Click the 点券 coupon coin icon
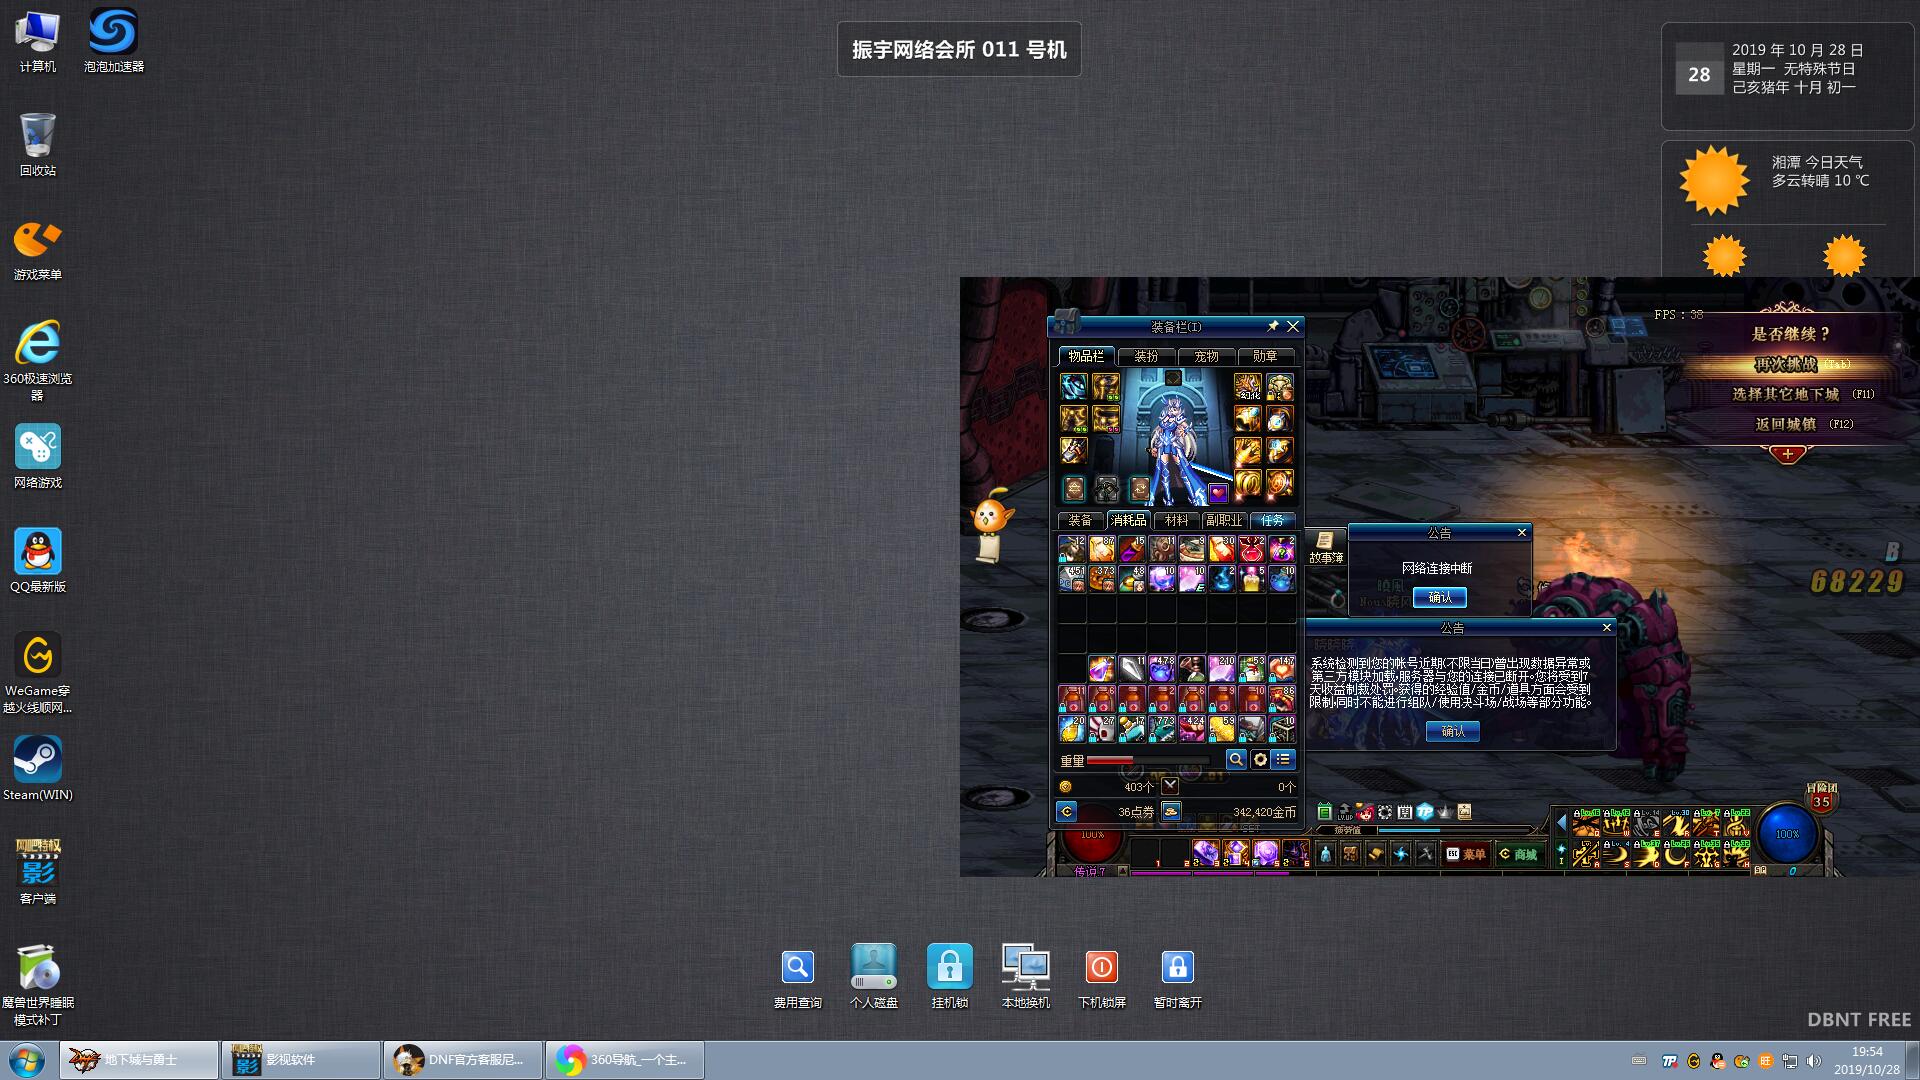1920x1080 pixels. pos(1067,811)
